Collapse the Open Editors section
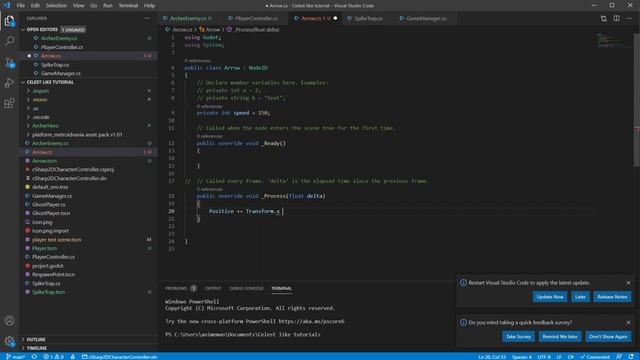 coord(42,30)
